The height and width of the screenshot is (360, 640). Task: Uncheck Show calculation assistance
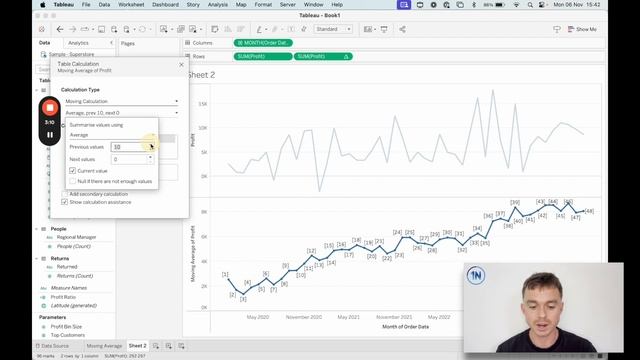click(64, 202)
